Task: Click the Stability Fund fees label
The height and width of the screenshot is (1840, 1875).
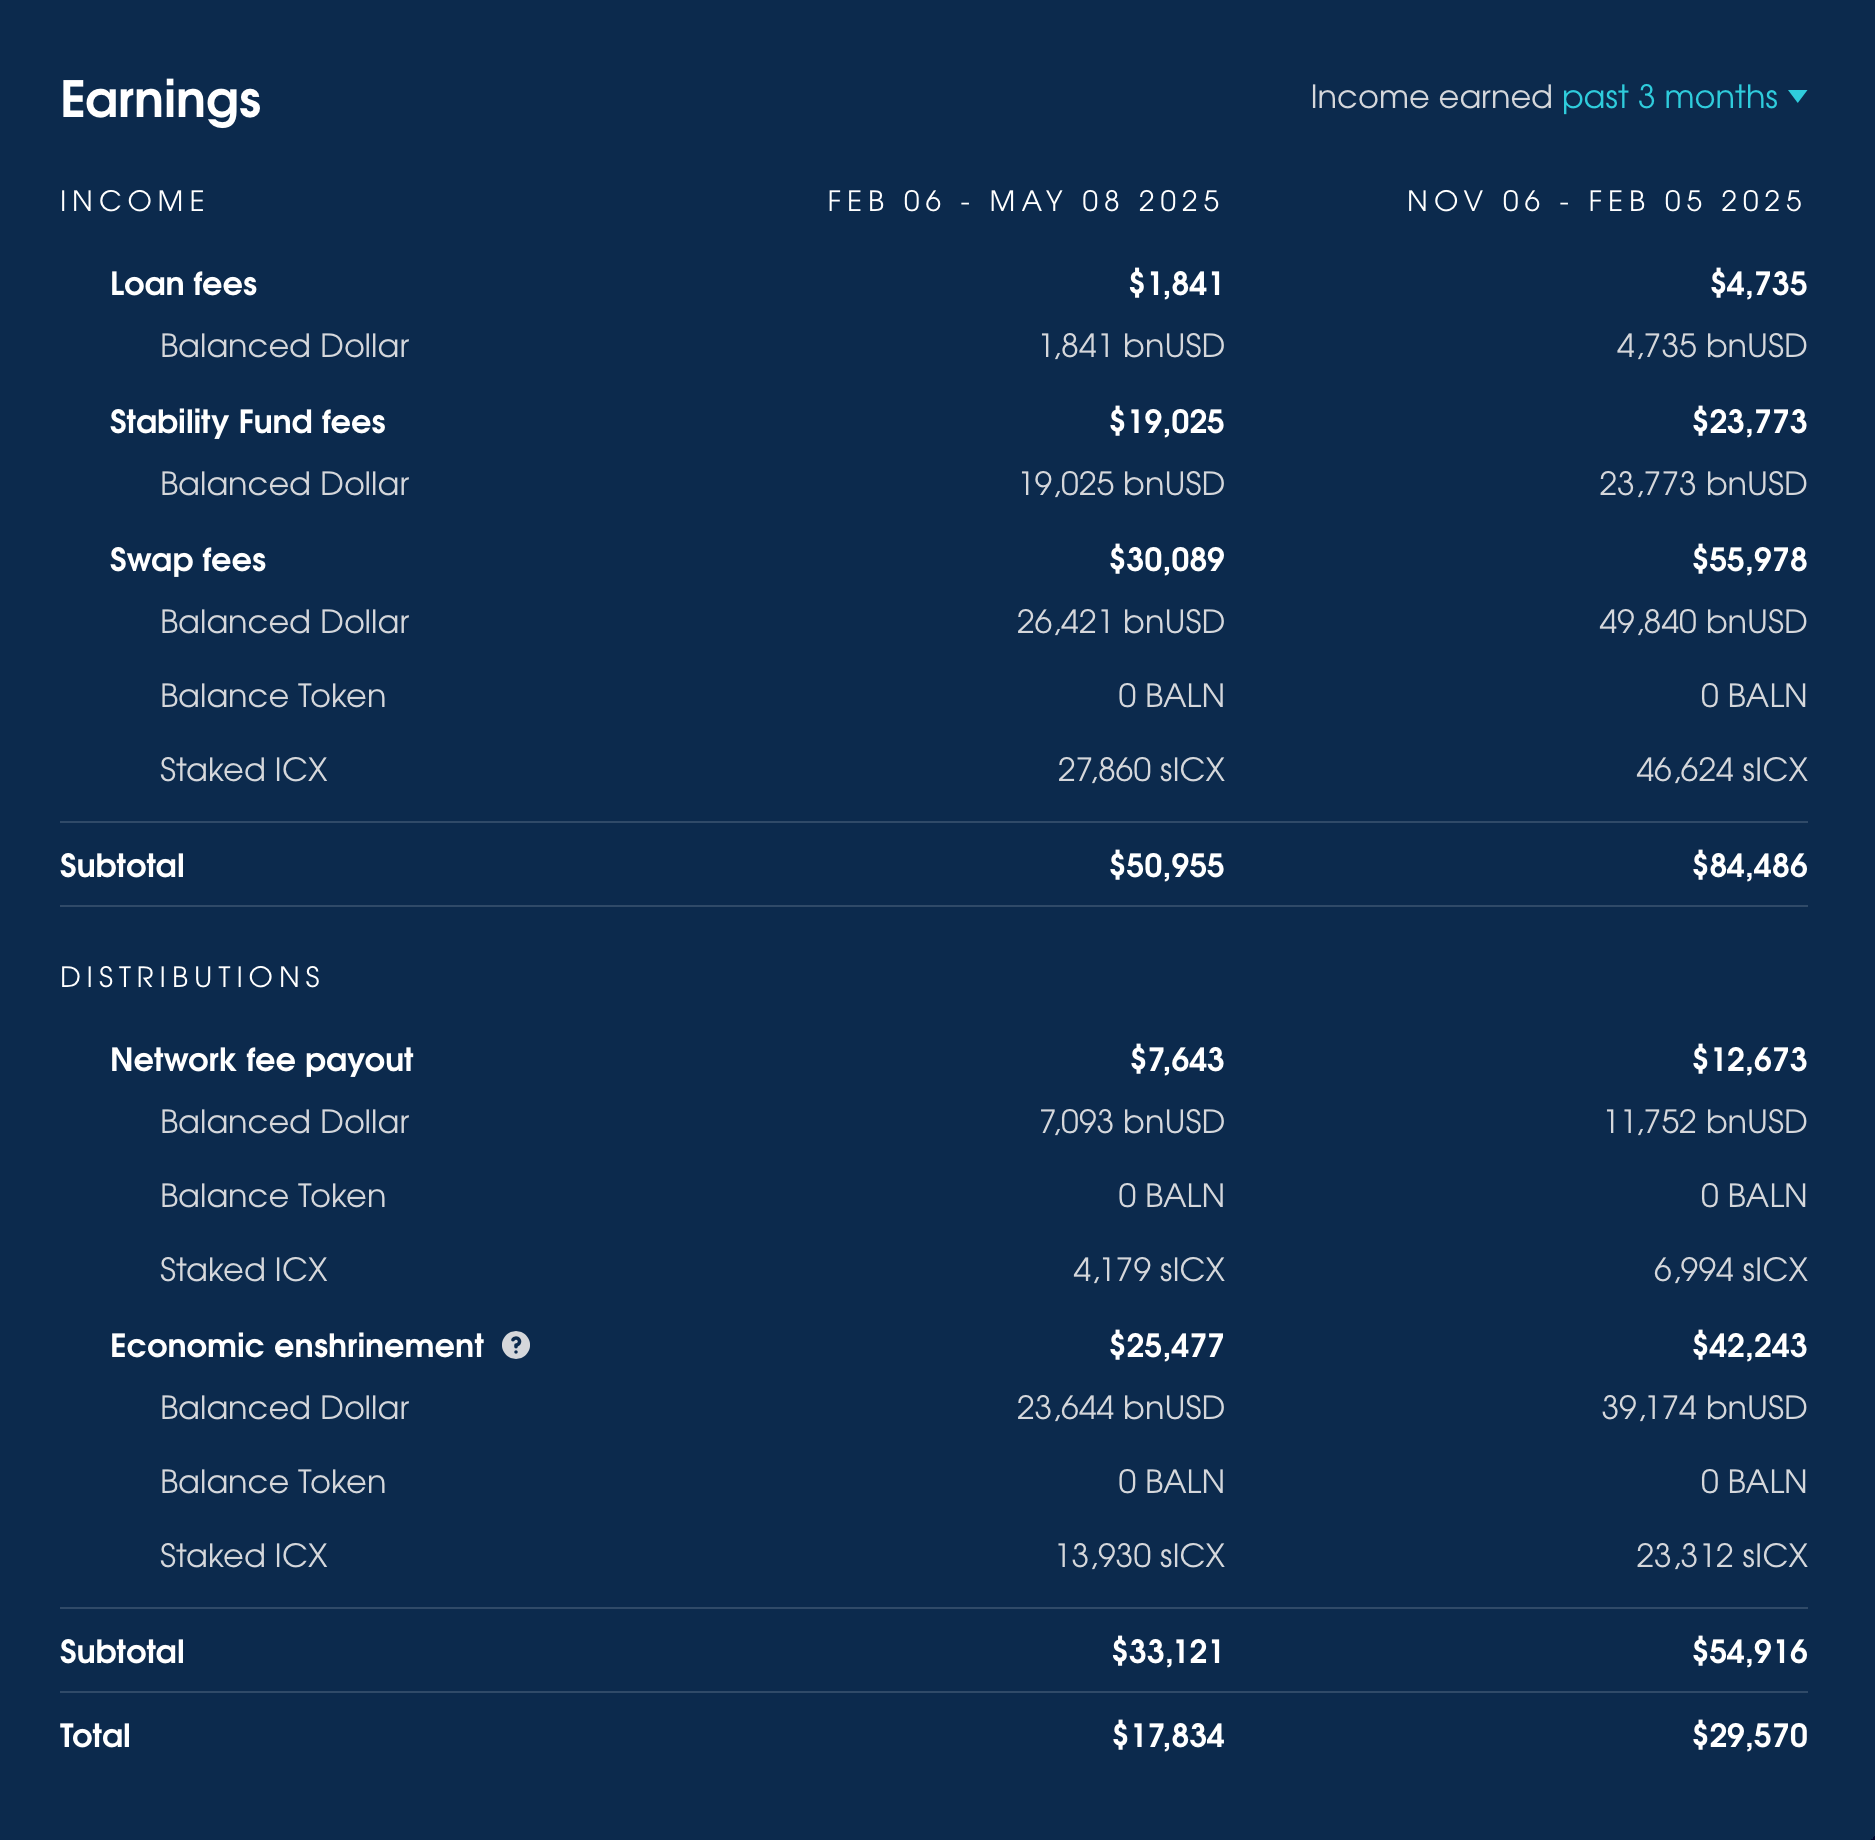Action: pyautogui.click(x=247, y=422)
